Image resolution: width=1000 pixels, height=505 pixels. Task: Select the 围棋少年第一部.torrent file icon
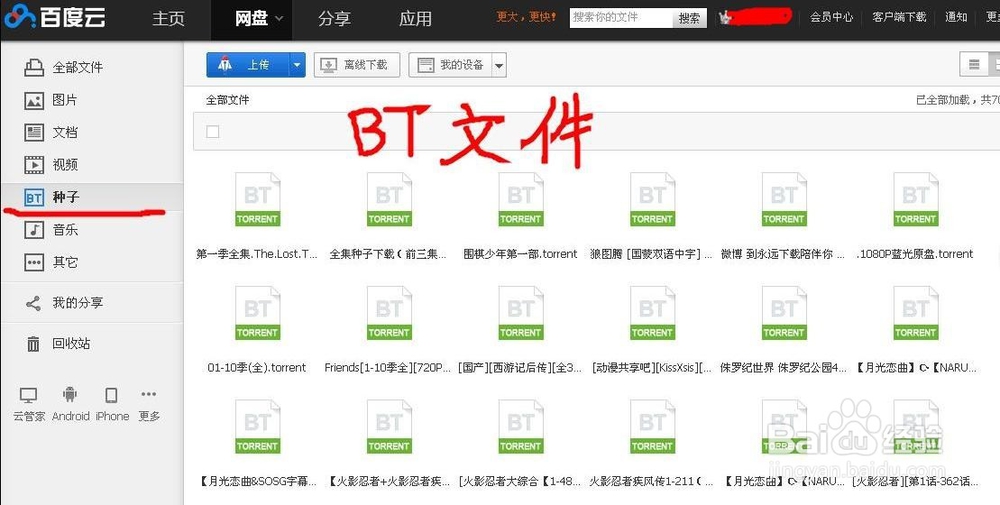coord(520,200)
